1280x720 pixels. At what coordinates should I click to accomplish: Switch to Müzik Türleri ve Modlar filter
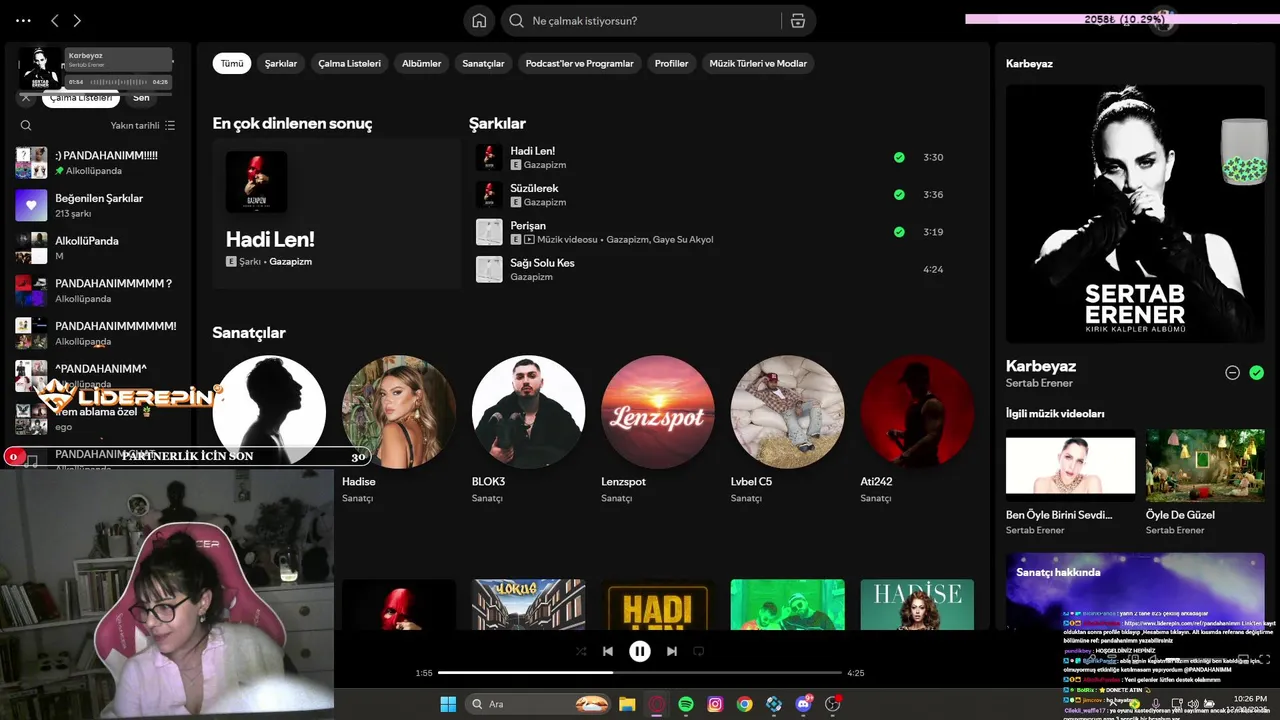click(x=758, y=63)
